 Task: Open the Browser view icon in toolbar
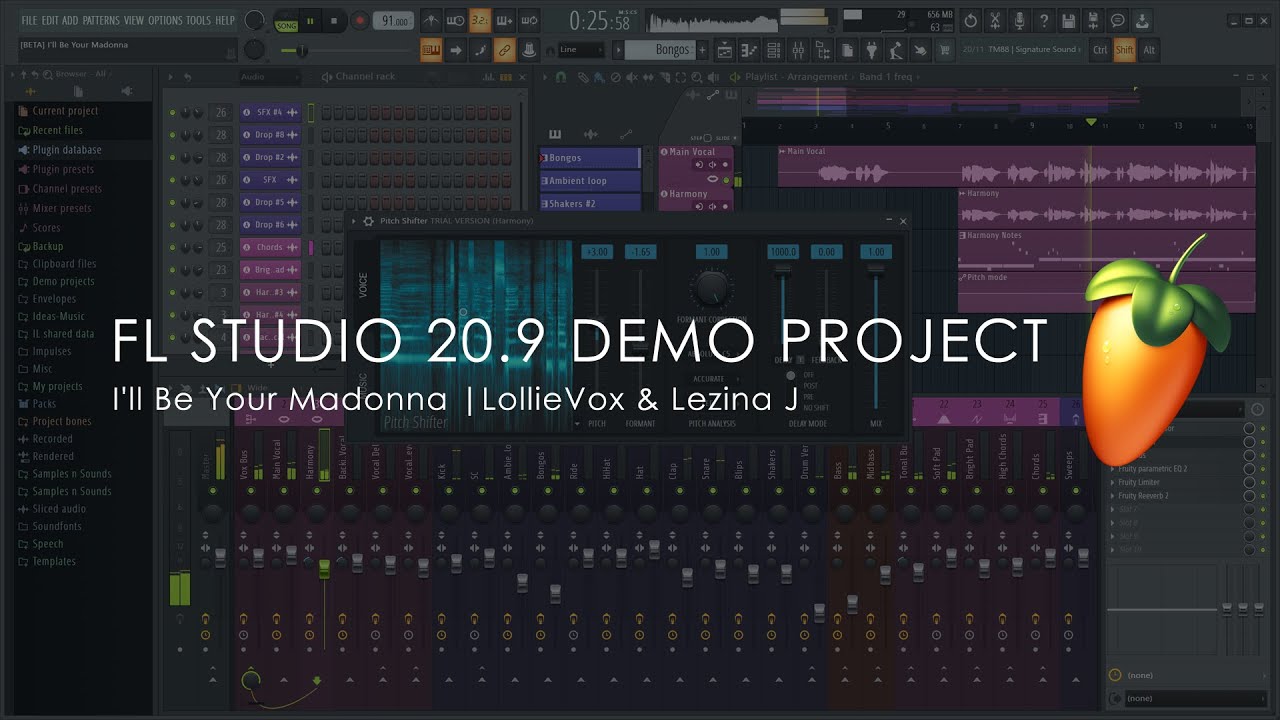pos(823,50)
